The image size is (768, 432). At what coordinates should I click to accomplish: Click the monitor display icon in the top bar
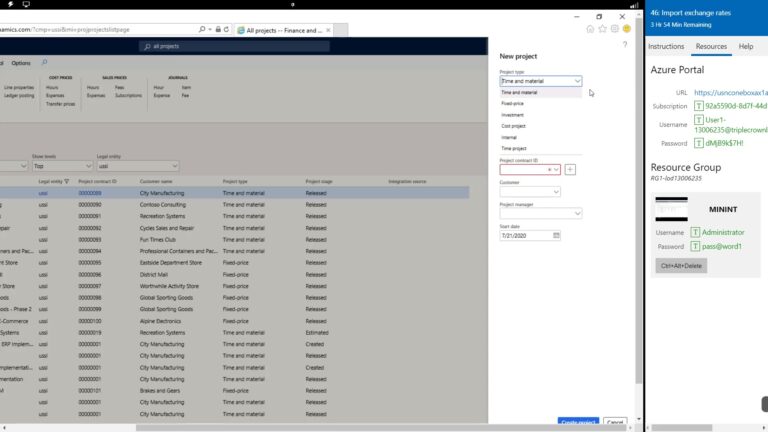click(x=26, y=4)
